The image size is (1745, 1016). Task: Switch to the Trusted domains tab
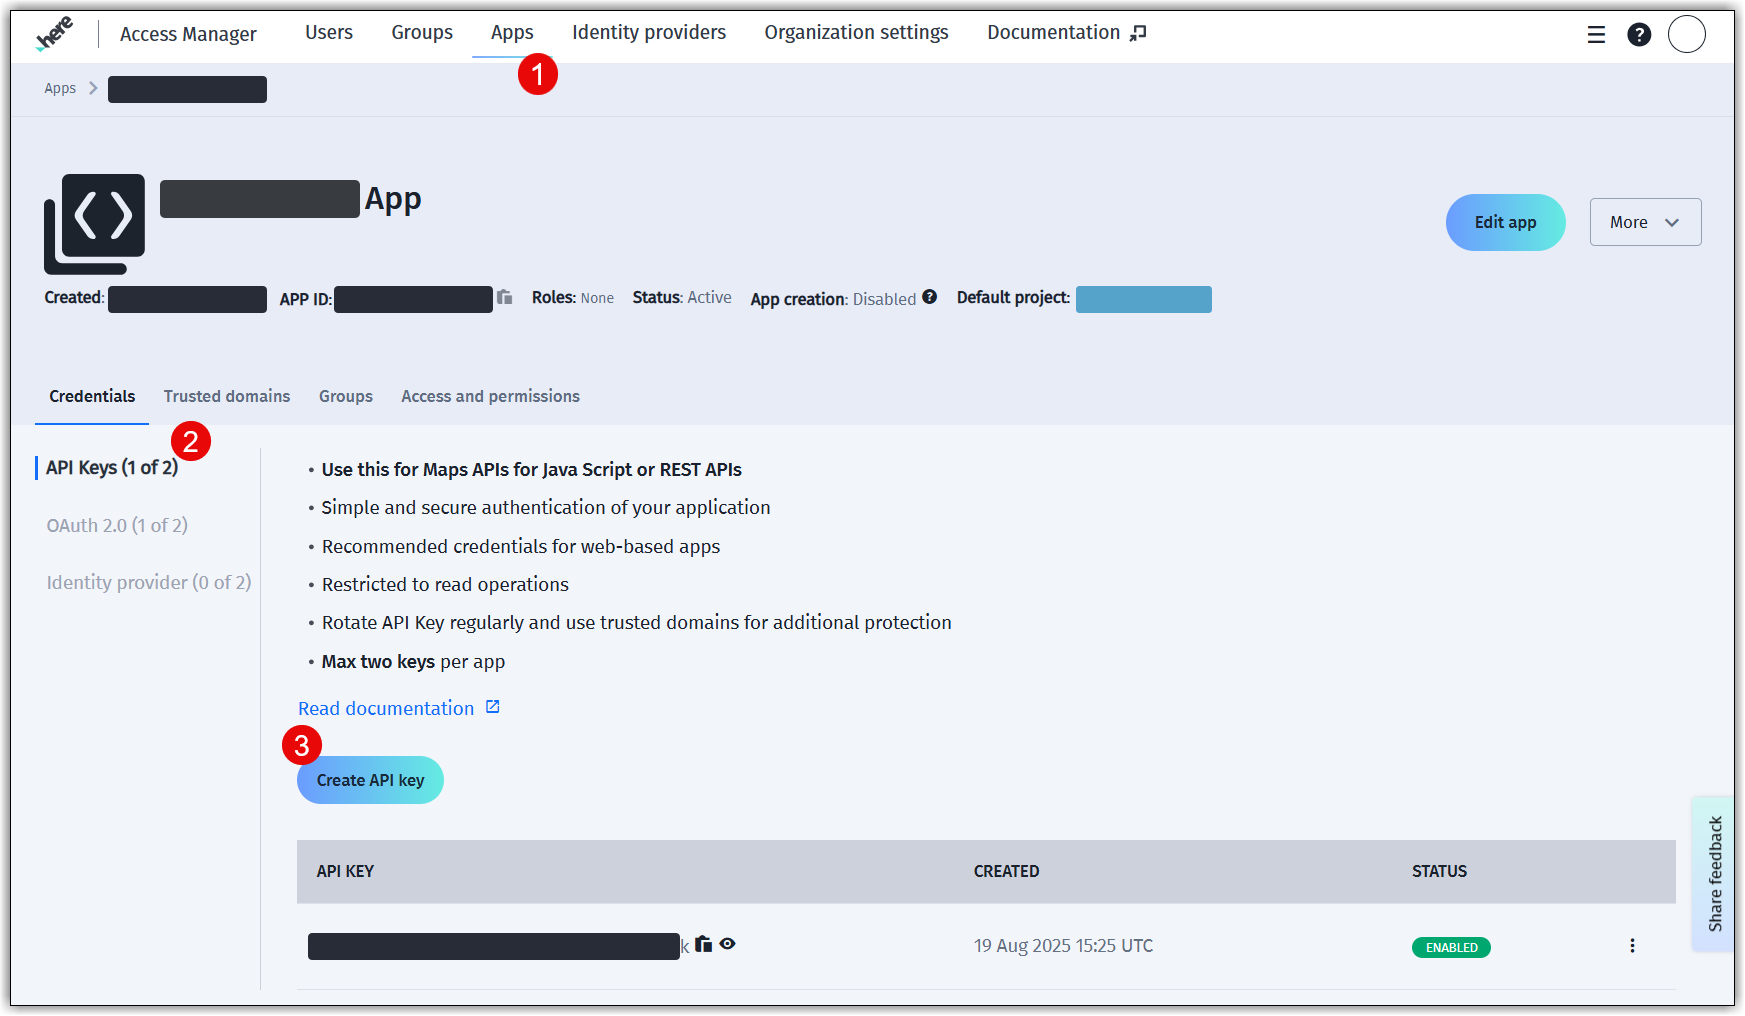click(x=227, y=396)
